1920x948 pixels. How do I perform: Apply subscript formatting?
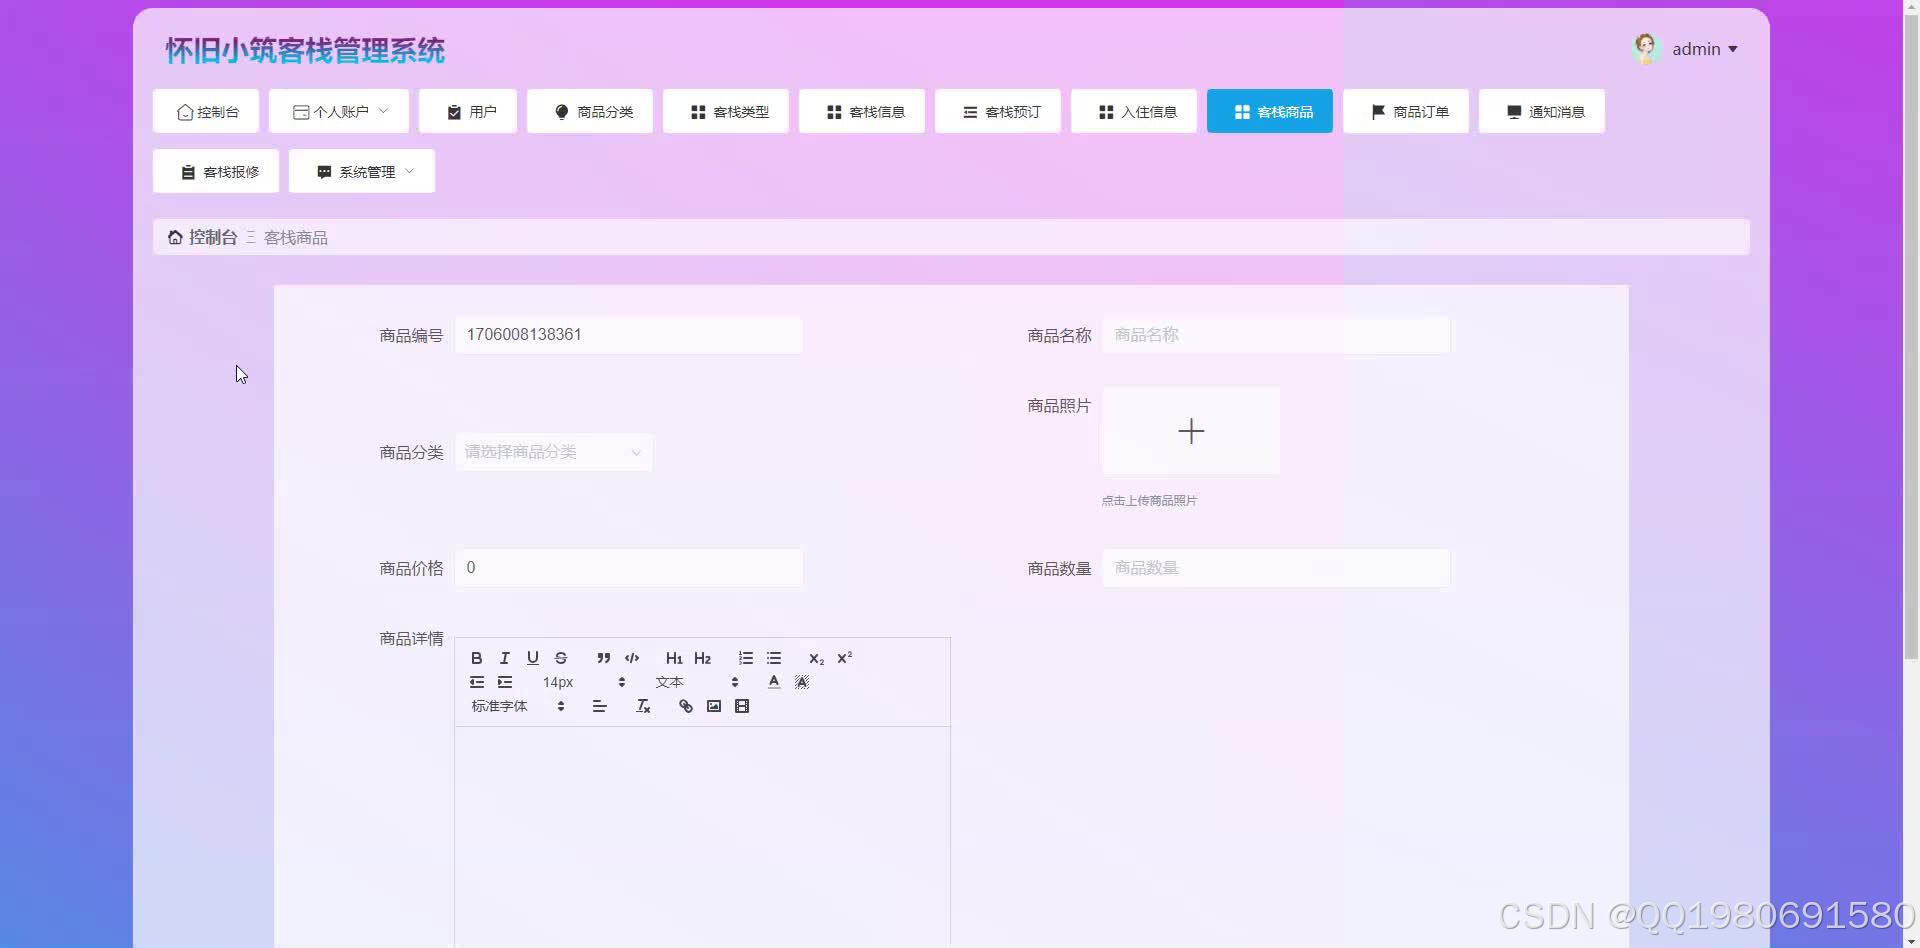coord(816,658)
